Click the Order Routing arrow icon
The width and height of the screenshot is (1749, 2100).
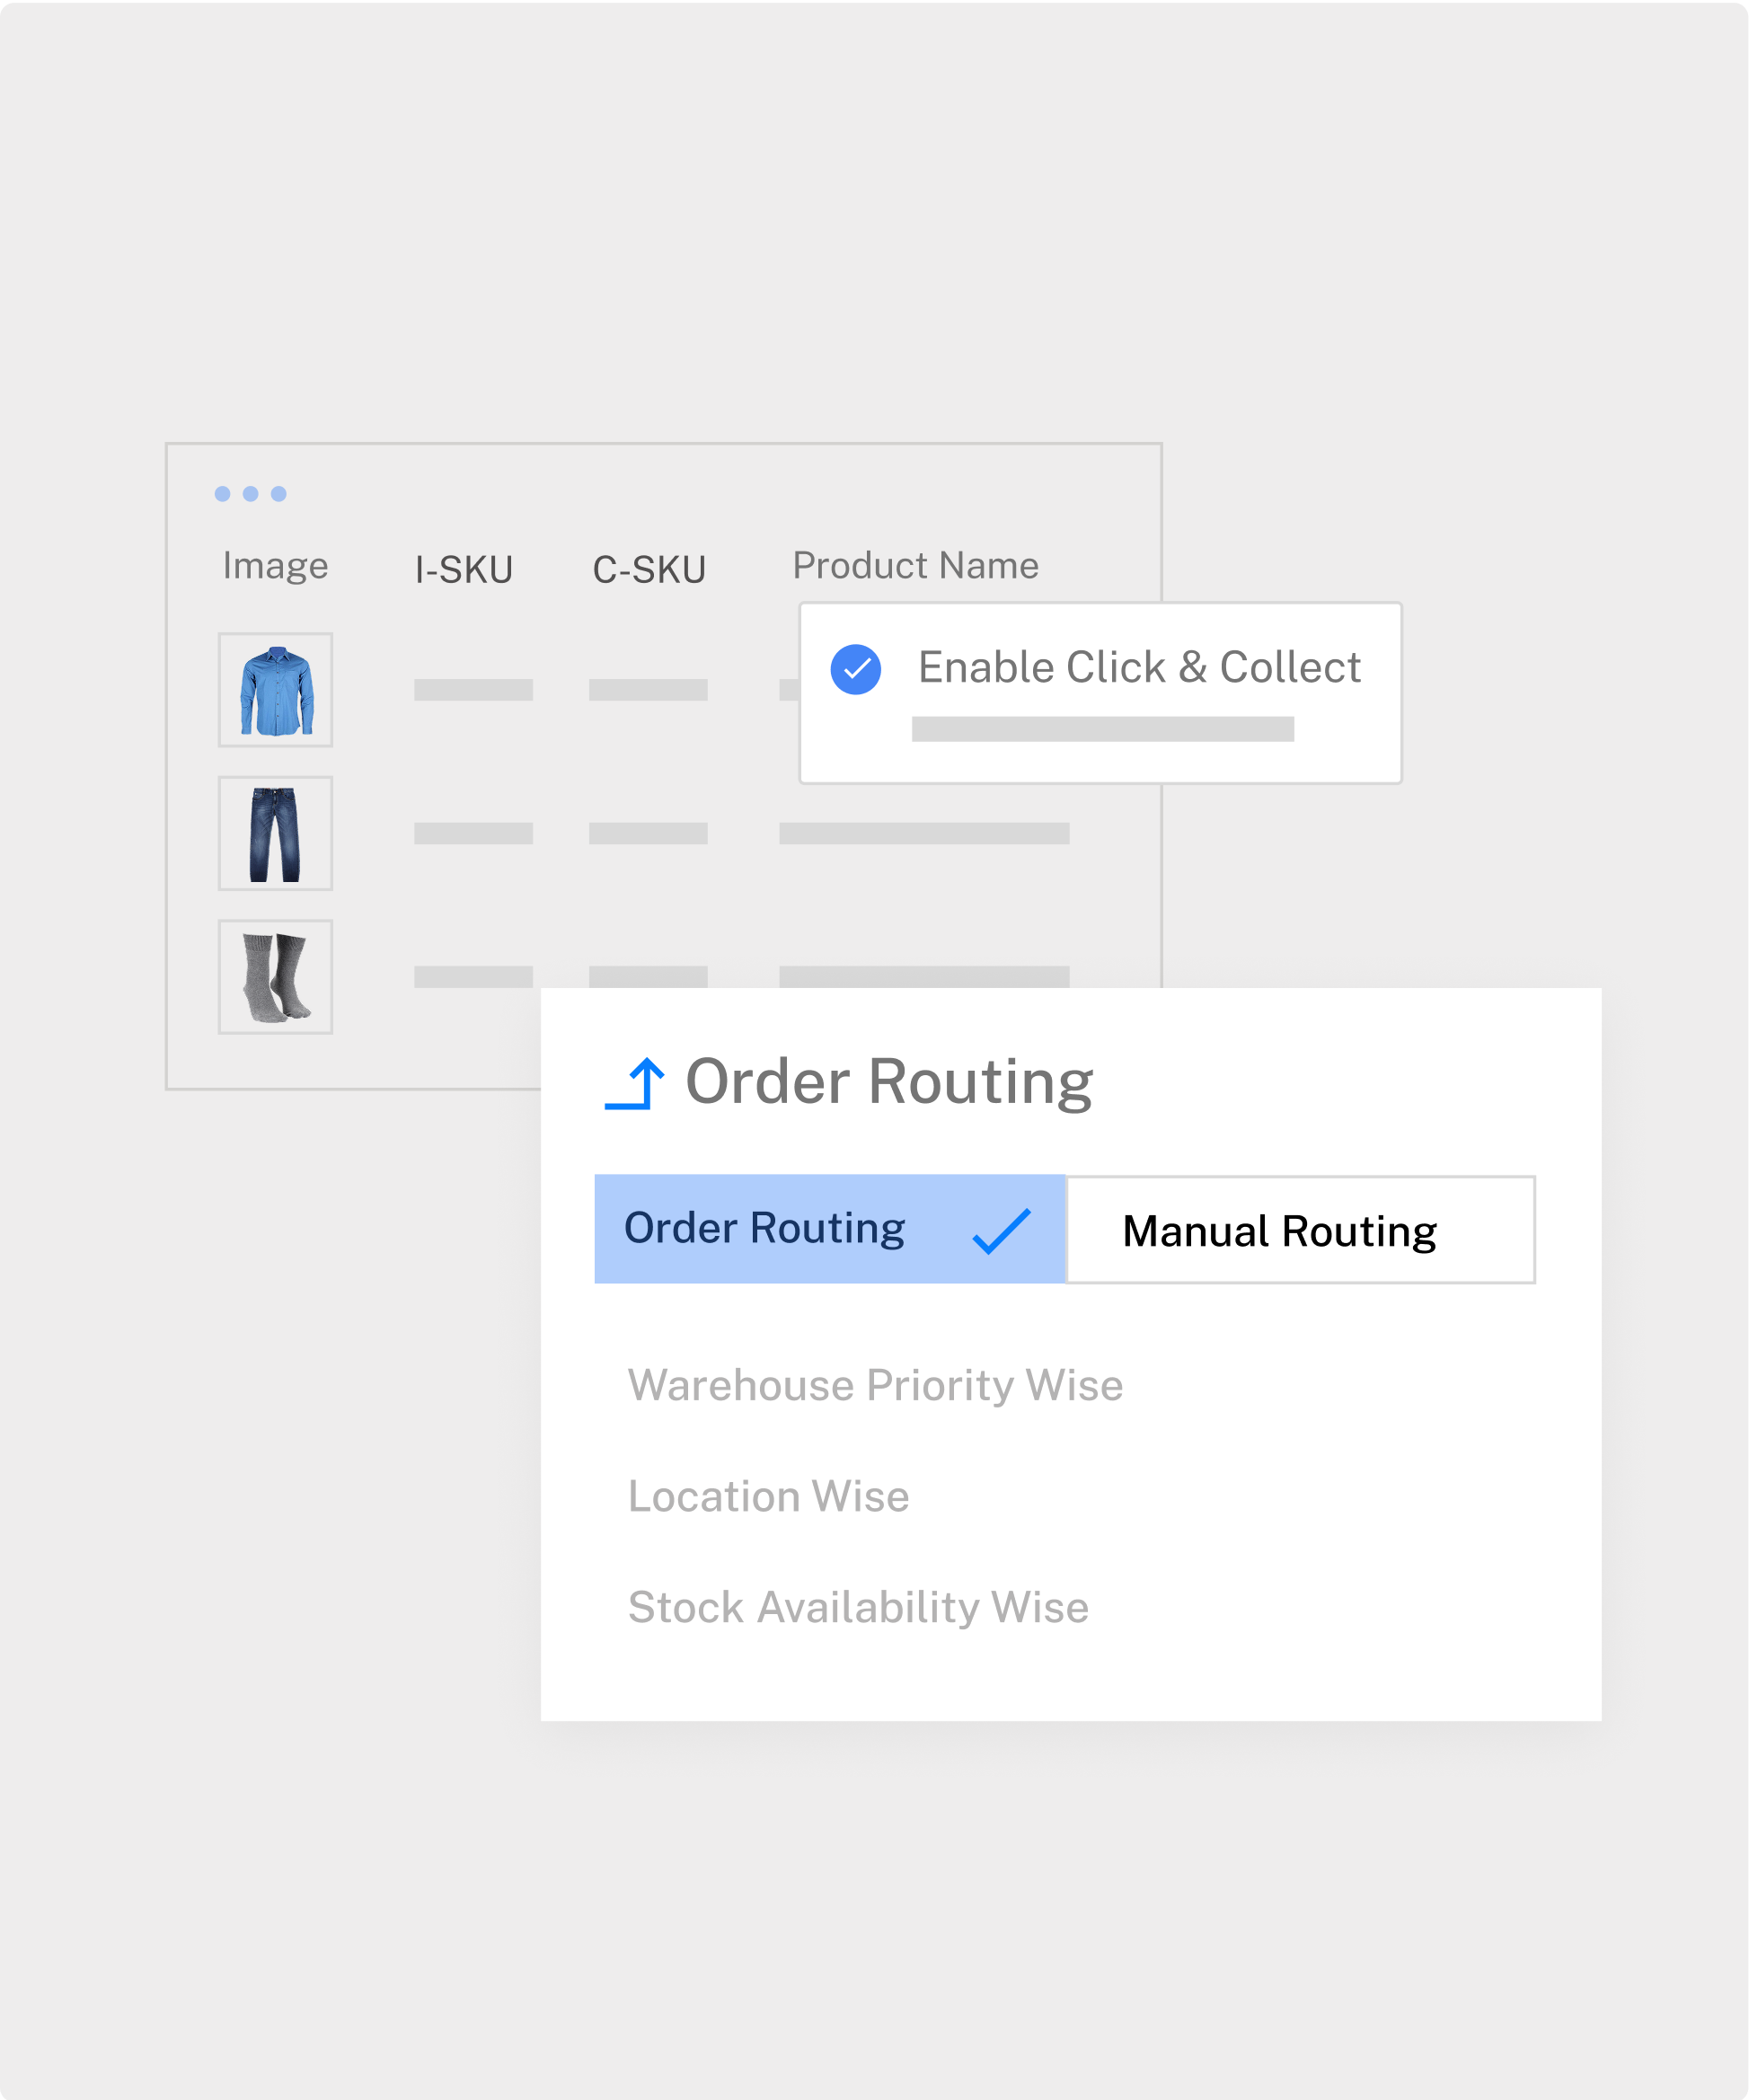tap(635, 1083)
